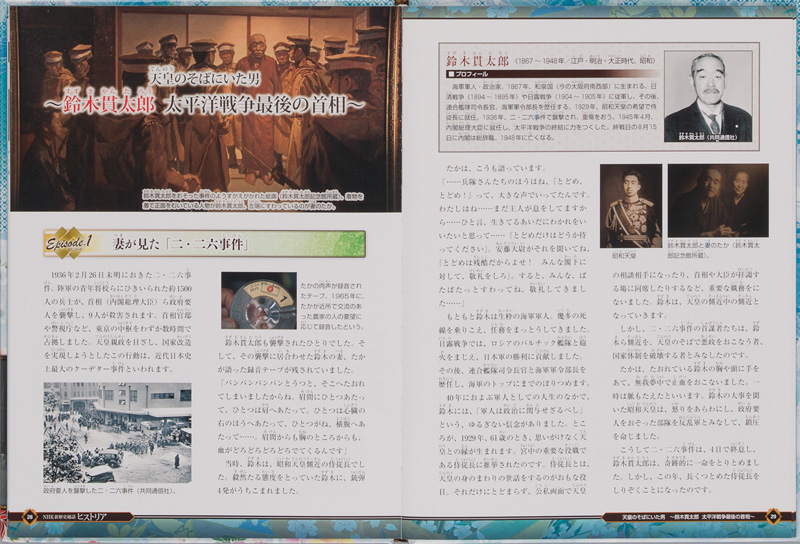This screenshot has height=544, width=800.
Task: Click the gold "Episode.1" diamond badge
Action: point(69,243)
